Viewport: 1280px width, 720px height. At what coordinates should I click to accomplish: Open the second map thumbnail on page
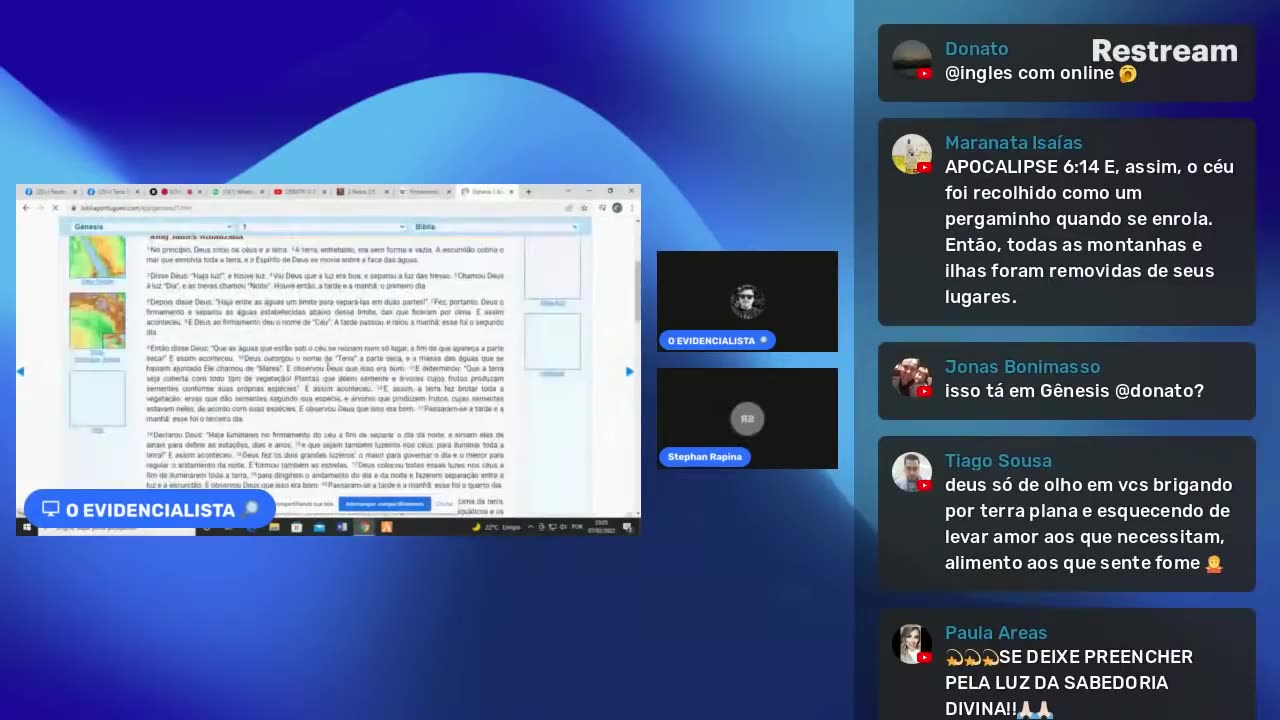click(97, 320)
